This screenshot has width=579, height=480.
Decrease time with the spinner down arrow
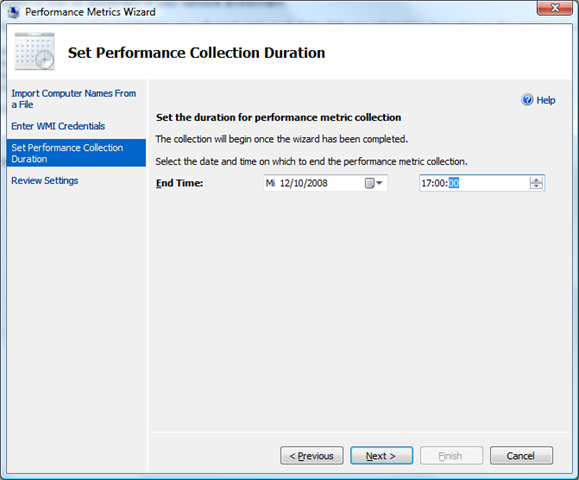click(536, 186)
